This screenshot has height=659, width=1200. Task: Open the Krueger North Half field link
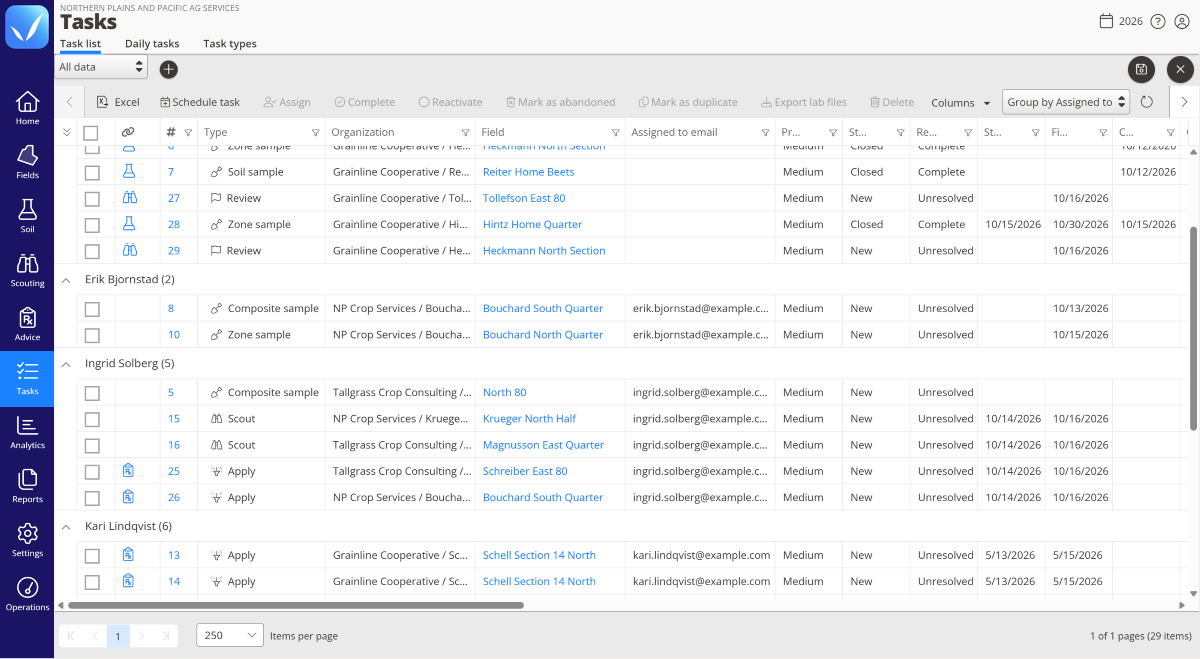pyautogui.click(x=530, y=419)
